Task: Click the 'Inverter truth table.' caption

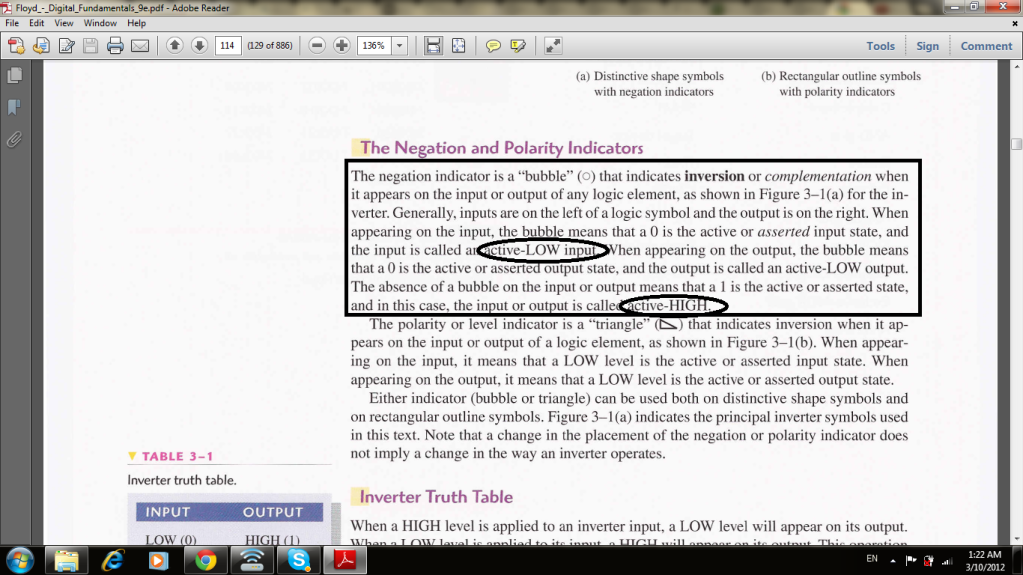Action: tap(182, 480)
